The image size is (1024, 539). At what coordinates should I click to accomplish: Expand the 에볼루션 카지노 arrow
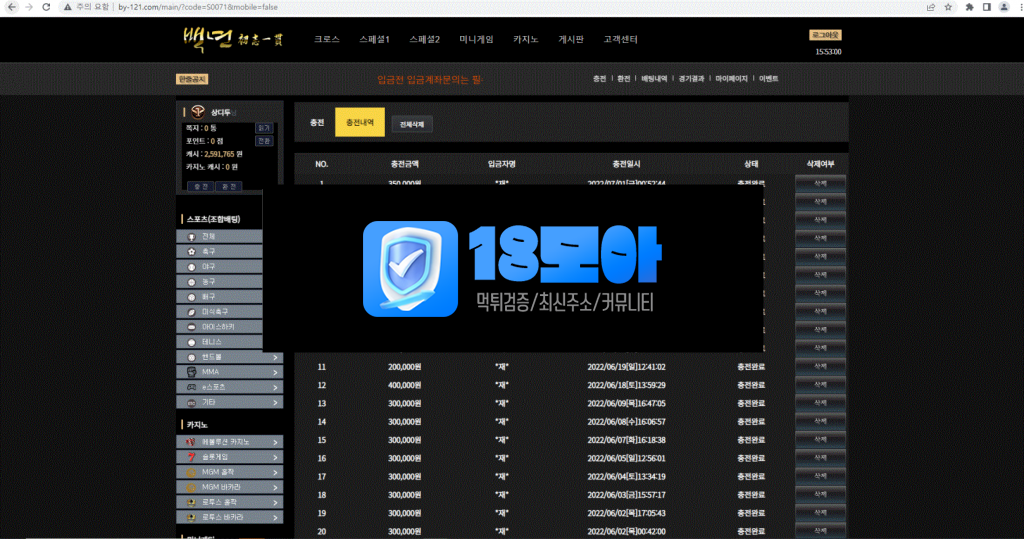275,442
